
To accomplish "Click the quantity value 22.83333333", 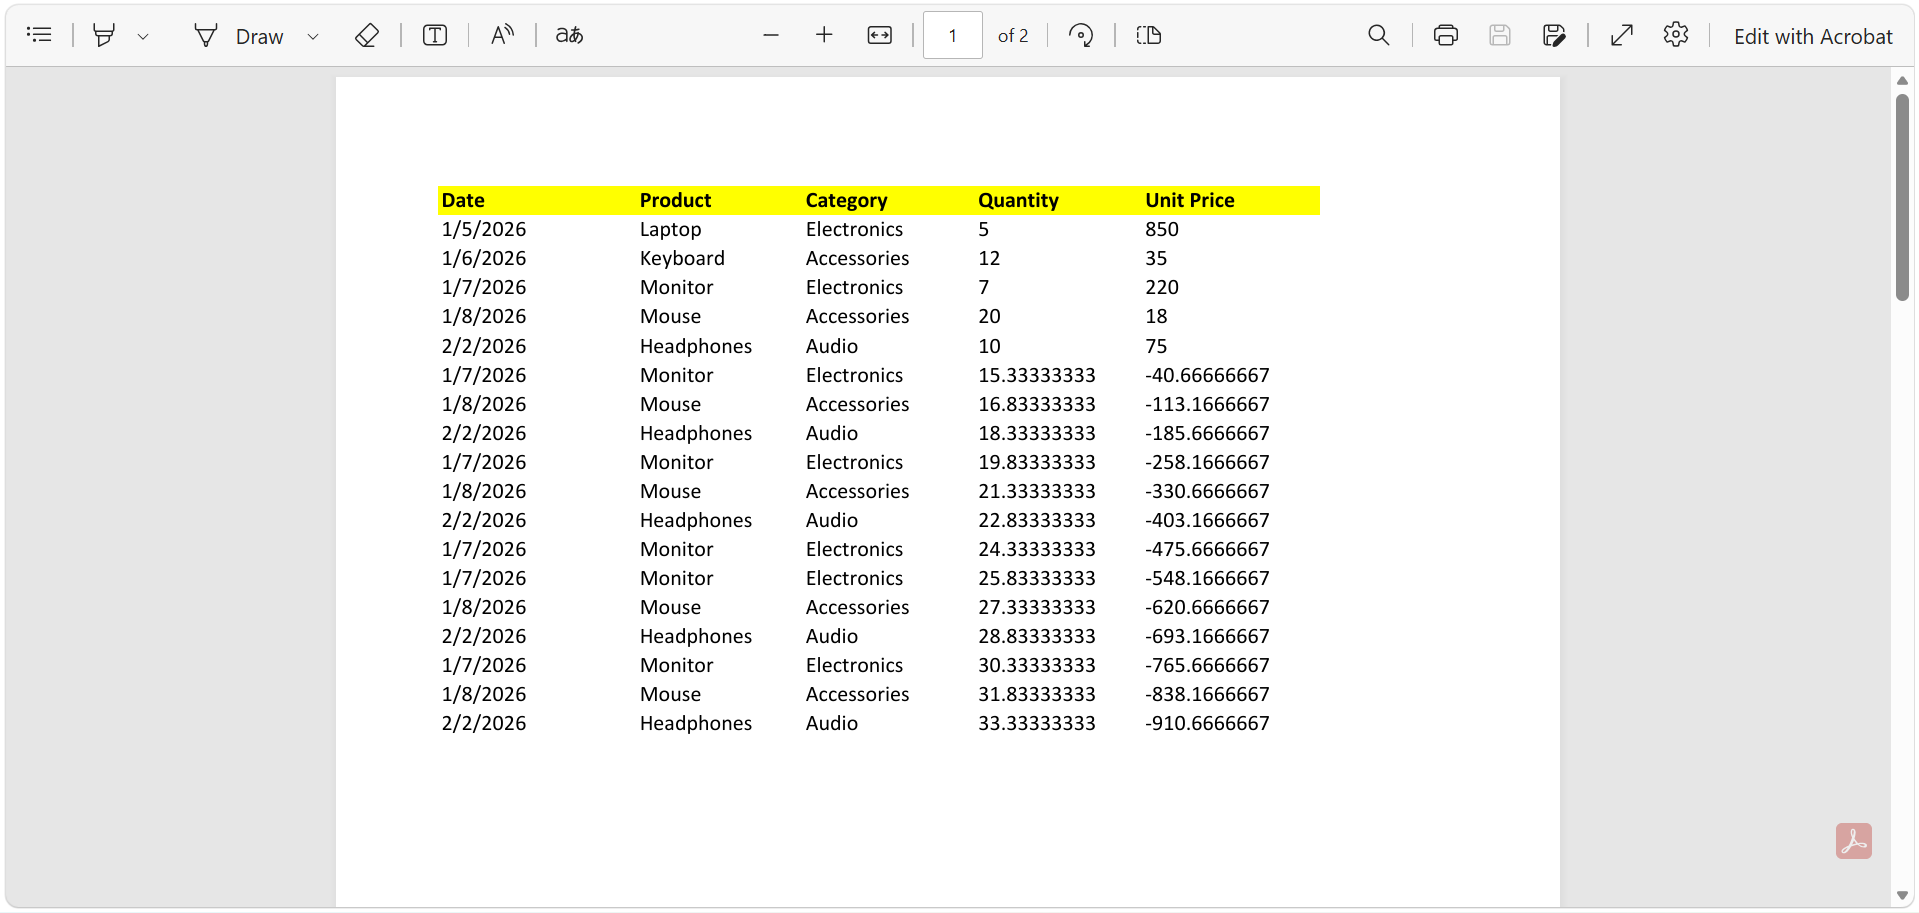I will point(1036,520).
